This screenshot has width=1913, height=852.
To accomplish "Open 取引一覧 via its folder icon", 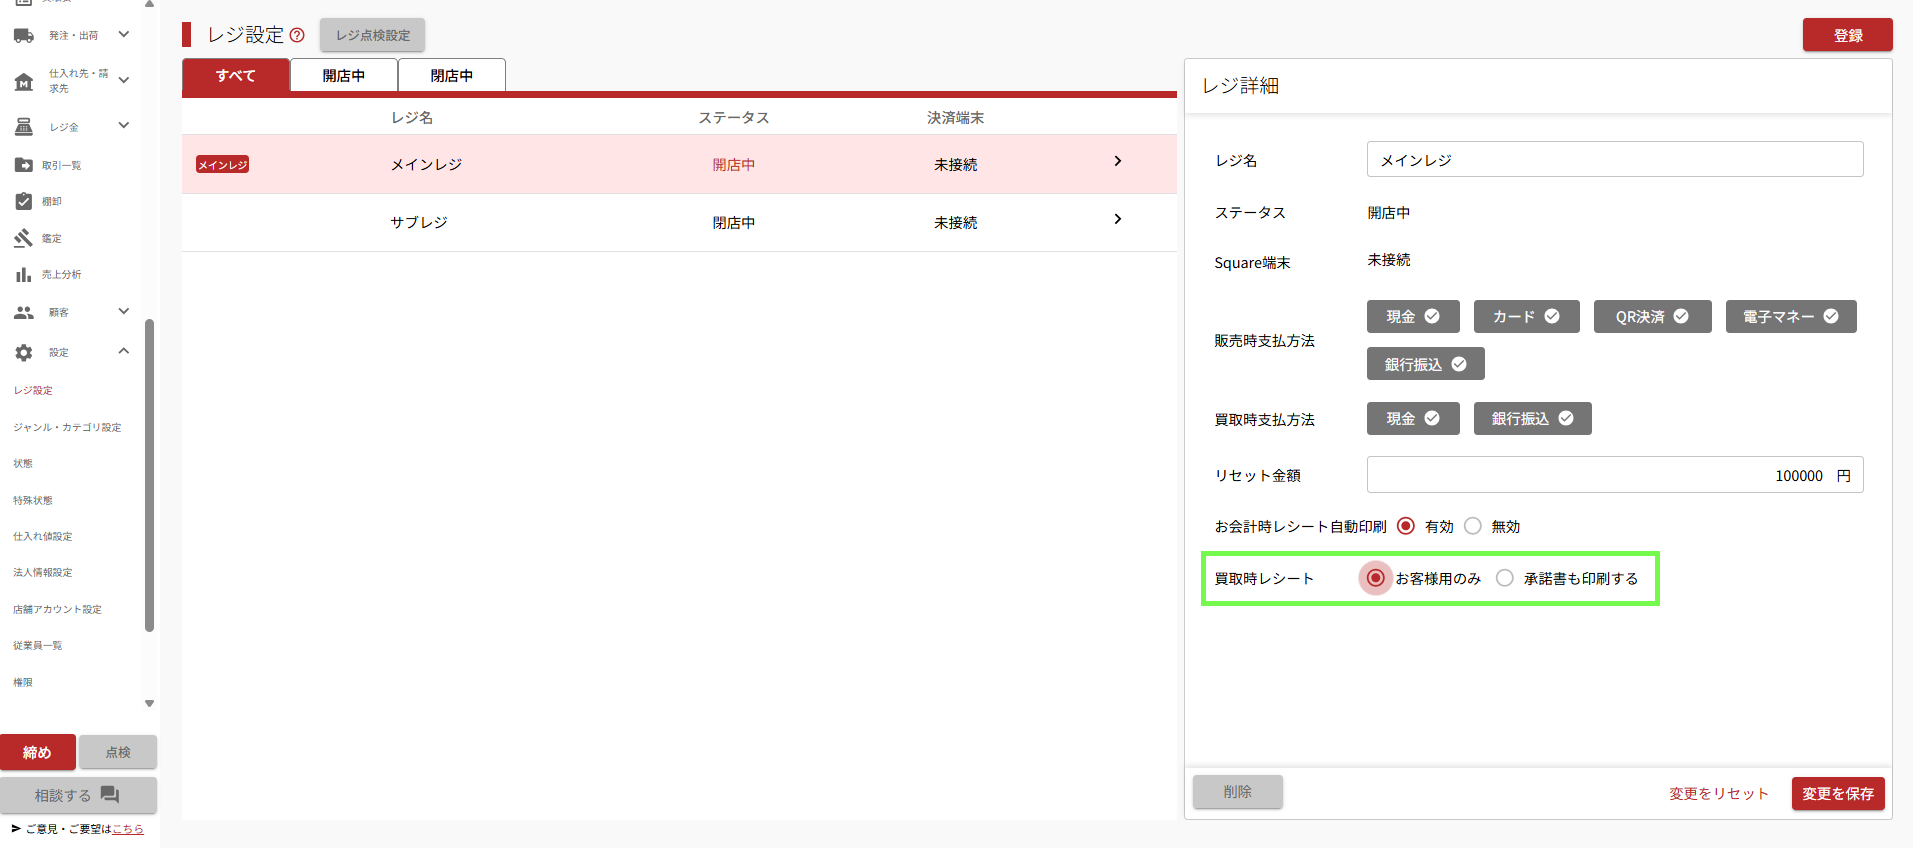I will pos(24,165).
